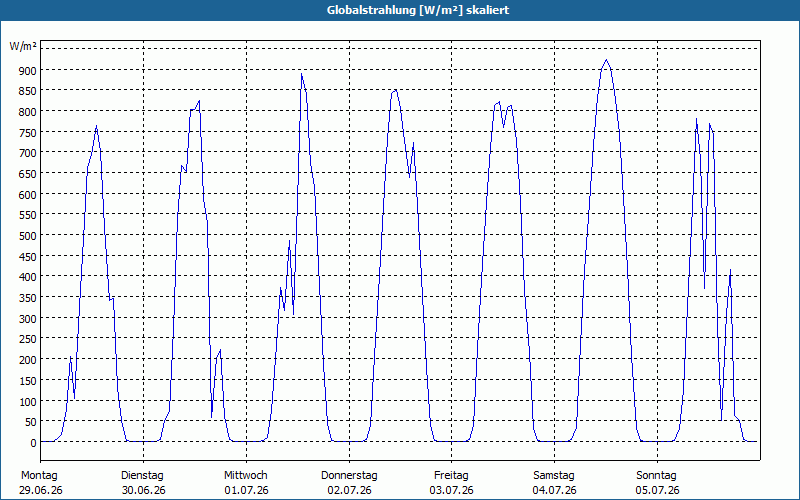The height and width of the screenshot is (500, 800).
Task: Click the date '30.06.26'
Action: tap(144, 490)
